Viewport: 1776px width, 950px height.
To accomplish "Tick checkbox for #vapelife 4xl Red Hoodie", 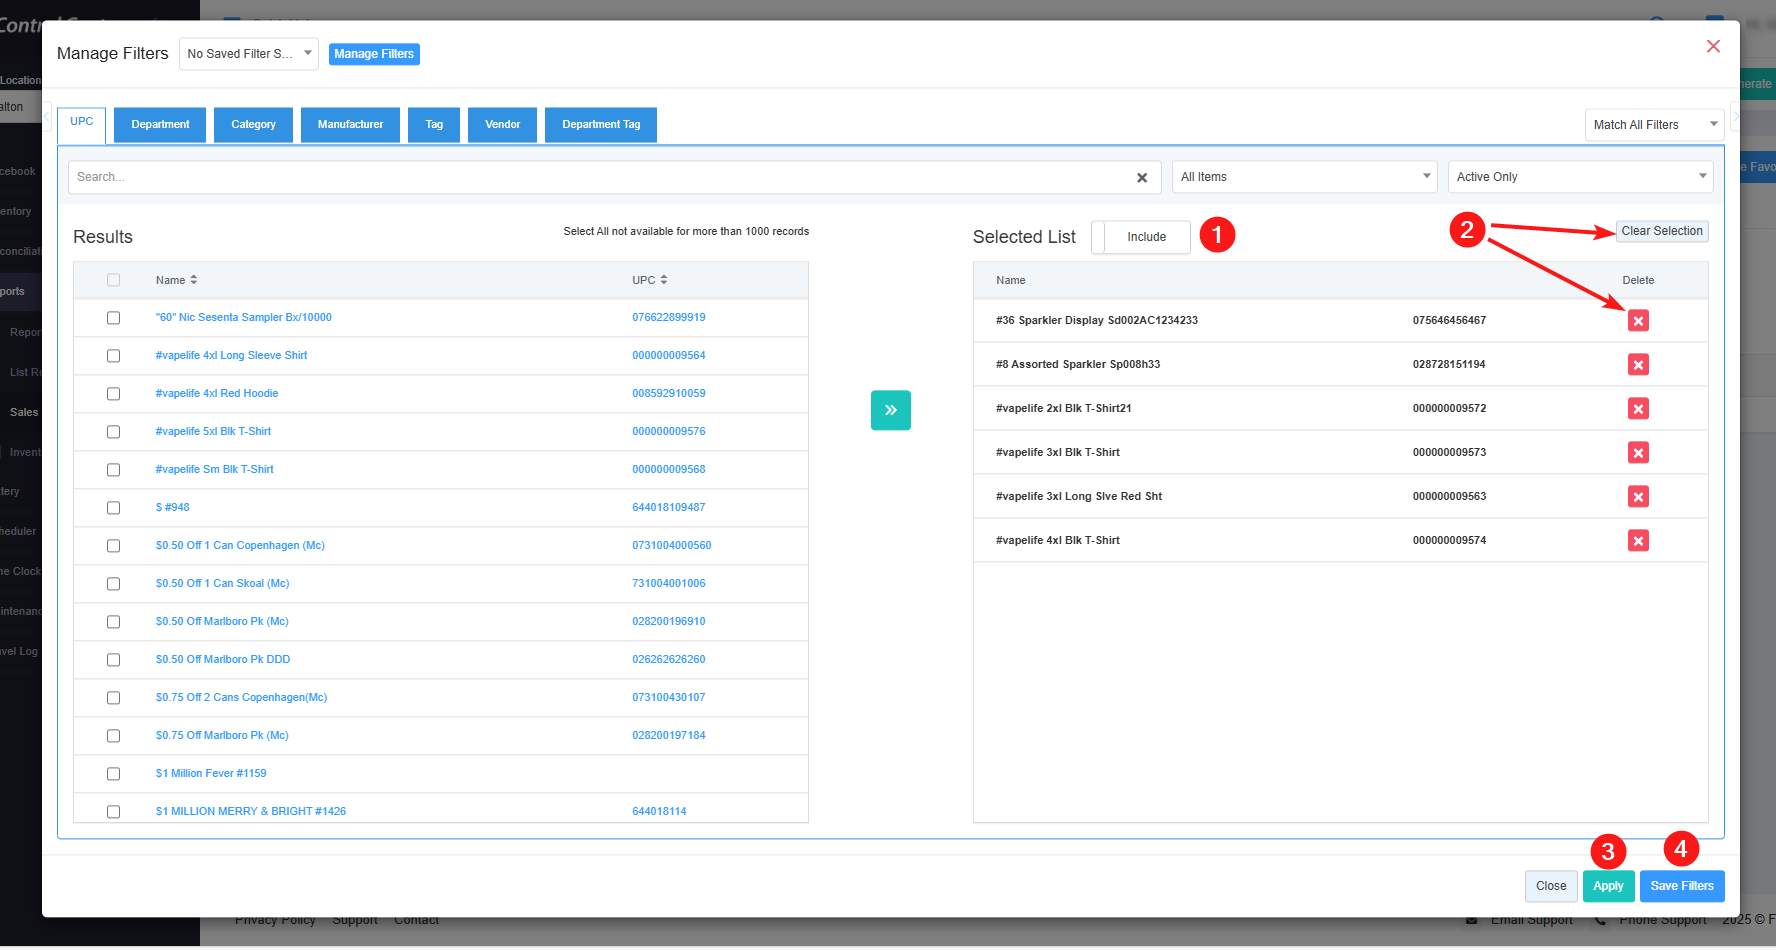I will pos(113,394).
